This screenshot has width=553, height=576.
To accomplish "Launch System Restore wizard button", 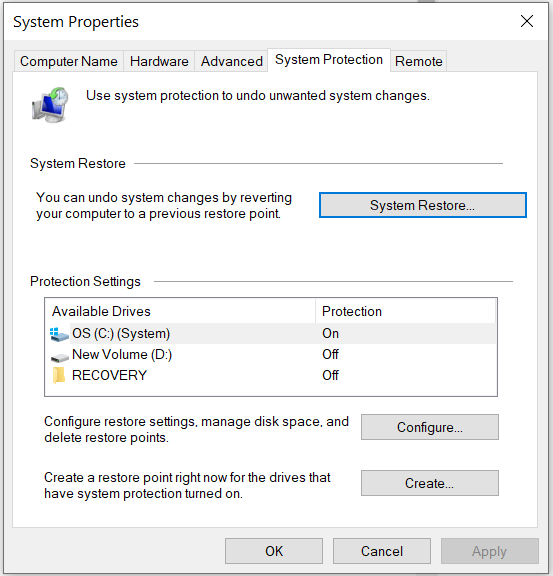I will 423,205.
